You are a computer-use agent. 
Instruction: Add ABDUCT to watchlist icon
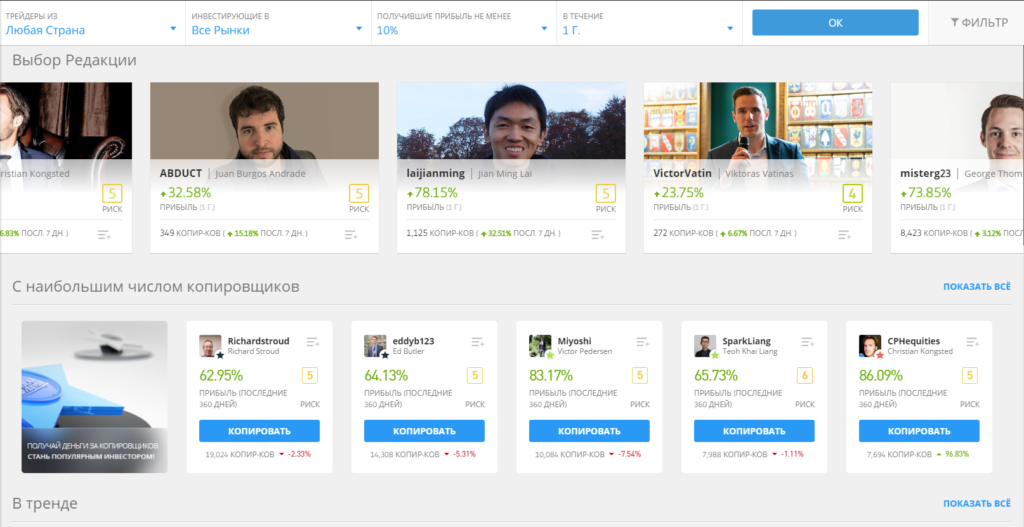click(x=351, y=234)
